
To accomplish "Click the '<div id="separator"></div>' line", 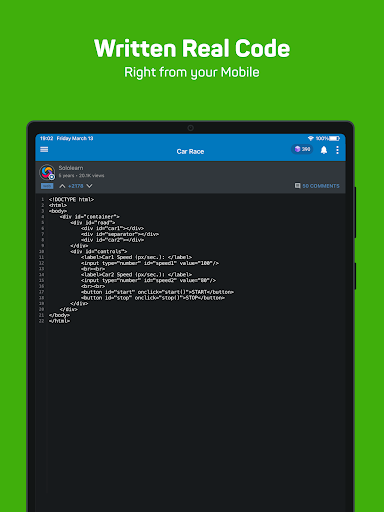I will click(x=120, y=234).
